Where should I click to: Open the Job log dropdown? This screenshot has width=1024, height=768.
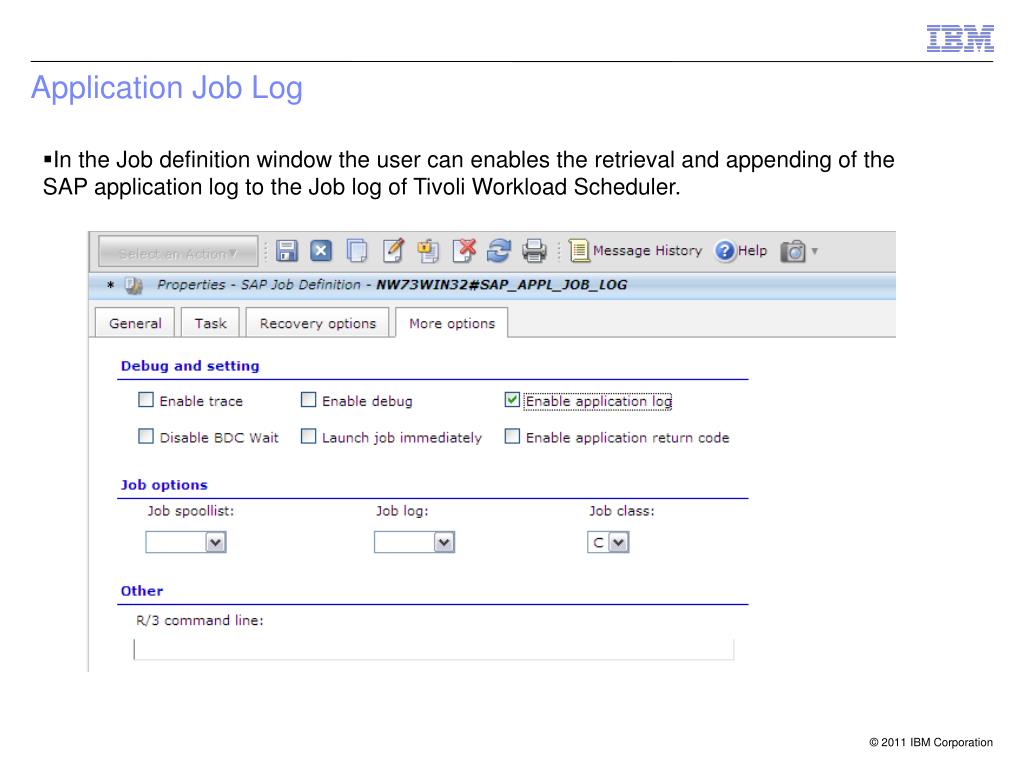click(x=444, y=542)
